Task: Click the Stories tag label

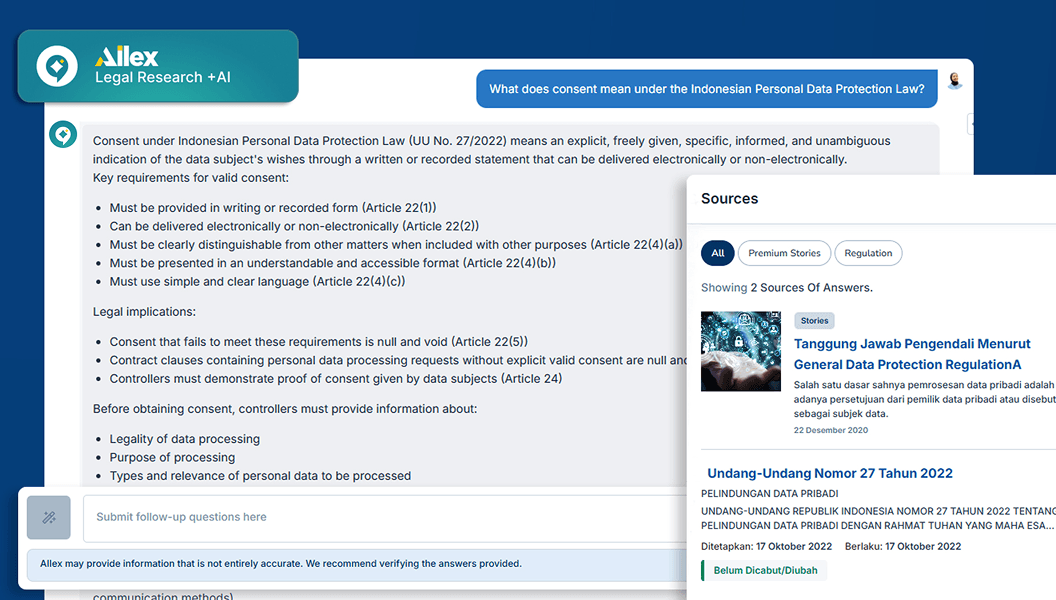Action: pyautogui.click(x=814, y=321)
